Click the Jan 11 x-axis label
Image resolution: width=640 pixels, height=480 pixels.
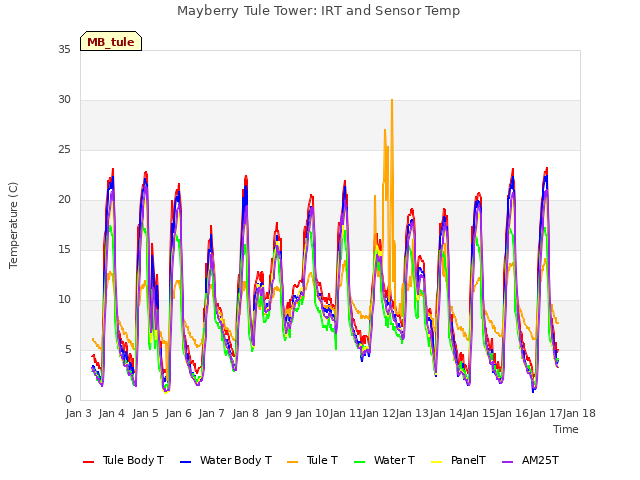coord(346,413)
